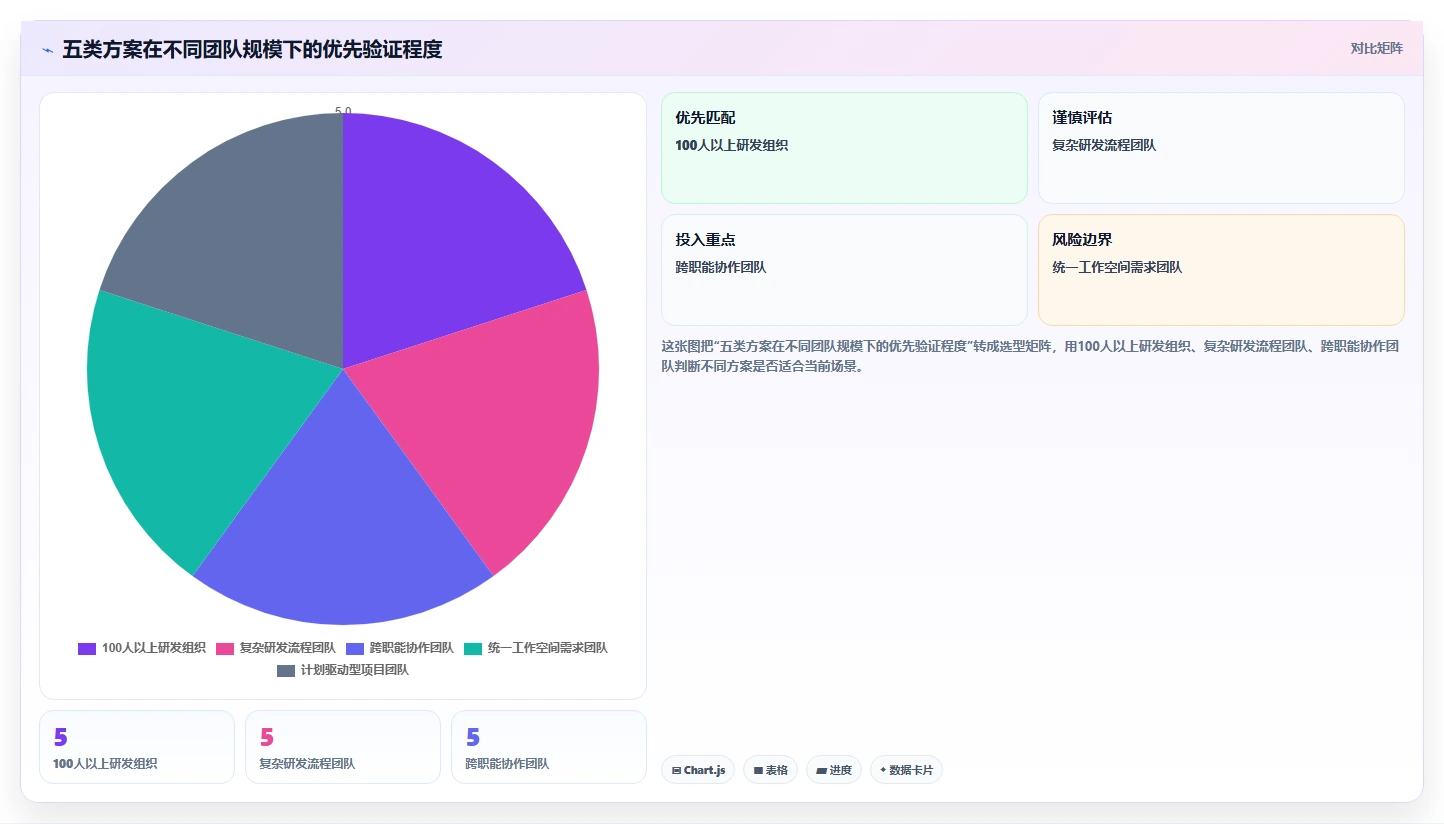Open the 投入重点 card
Viewport: 1444px width, 824px height.
click(844, 270)
